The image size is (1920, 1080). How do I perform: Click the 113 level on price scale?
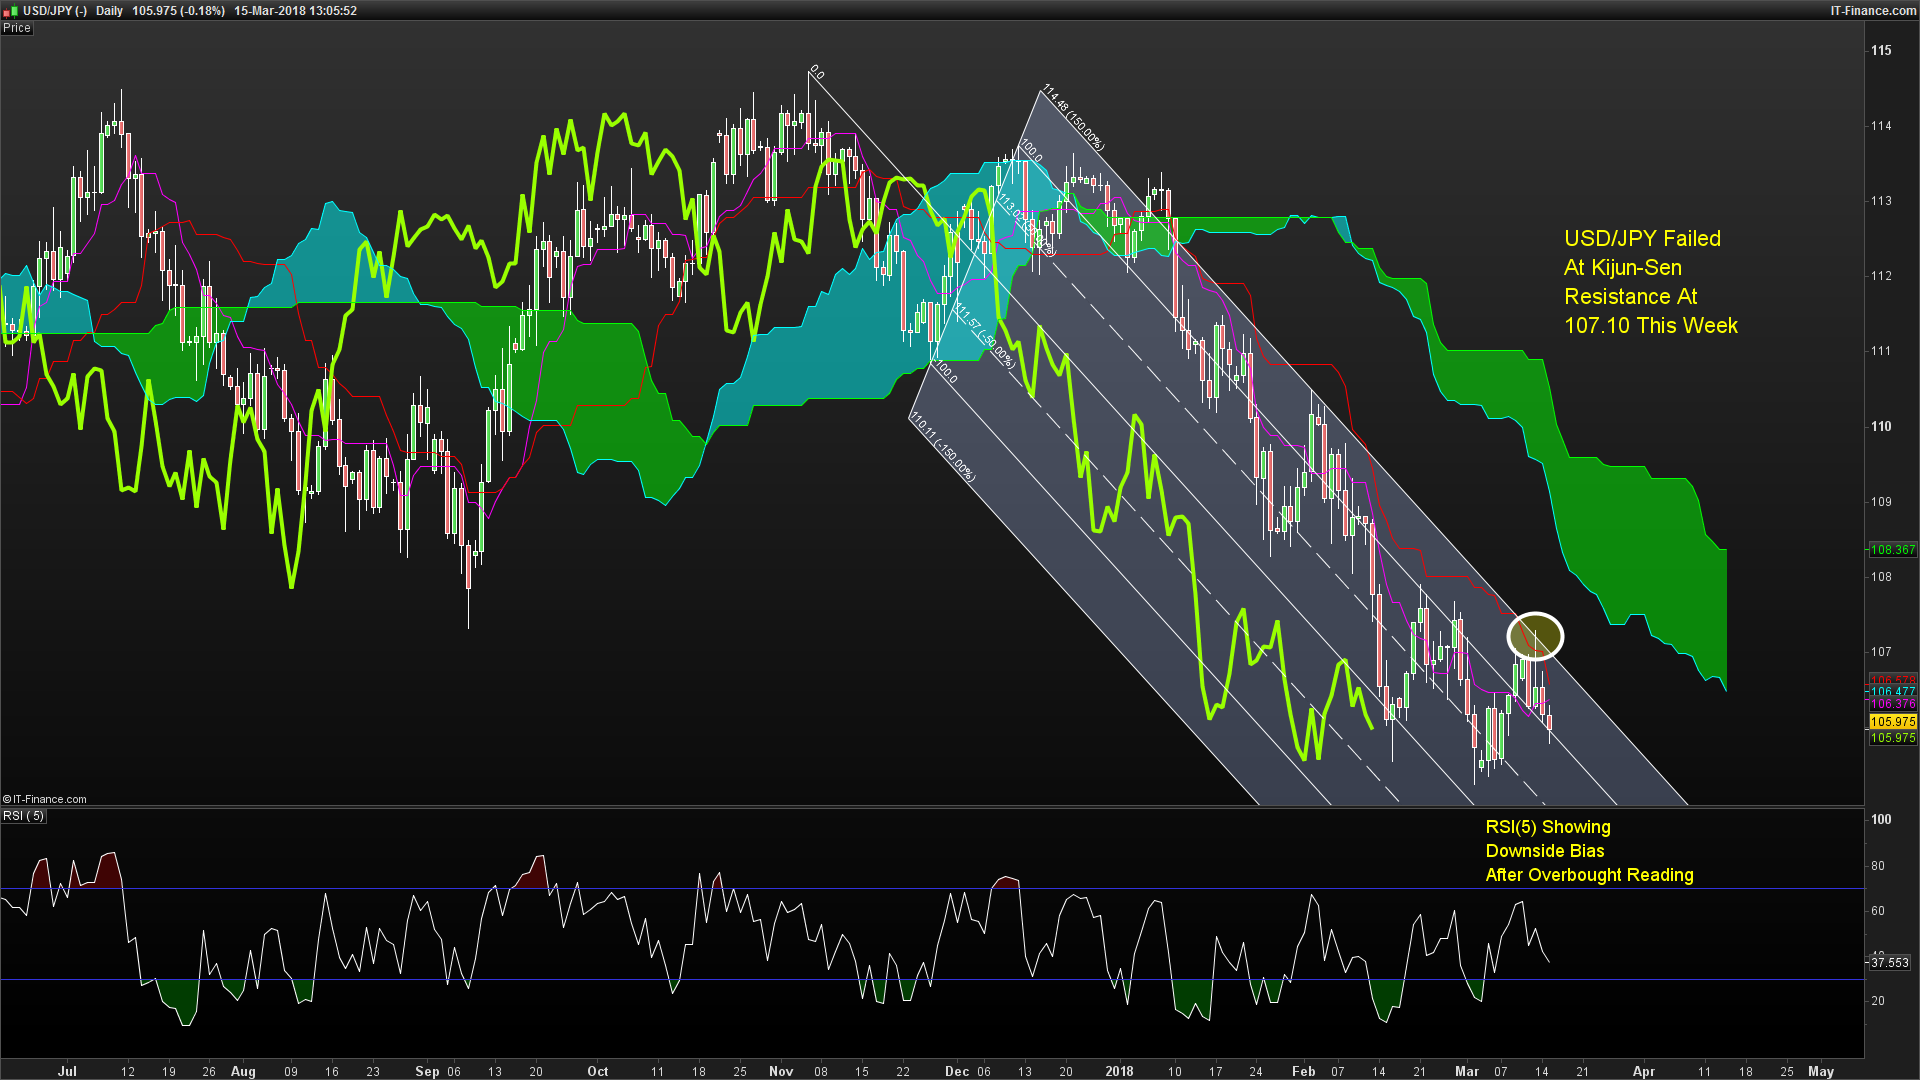click(1881, 201)
